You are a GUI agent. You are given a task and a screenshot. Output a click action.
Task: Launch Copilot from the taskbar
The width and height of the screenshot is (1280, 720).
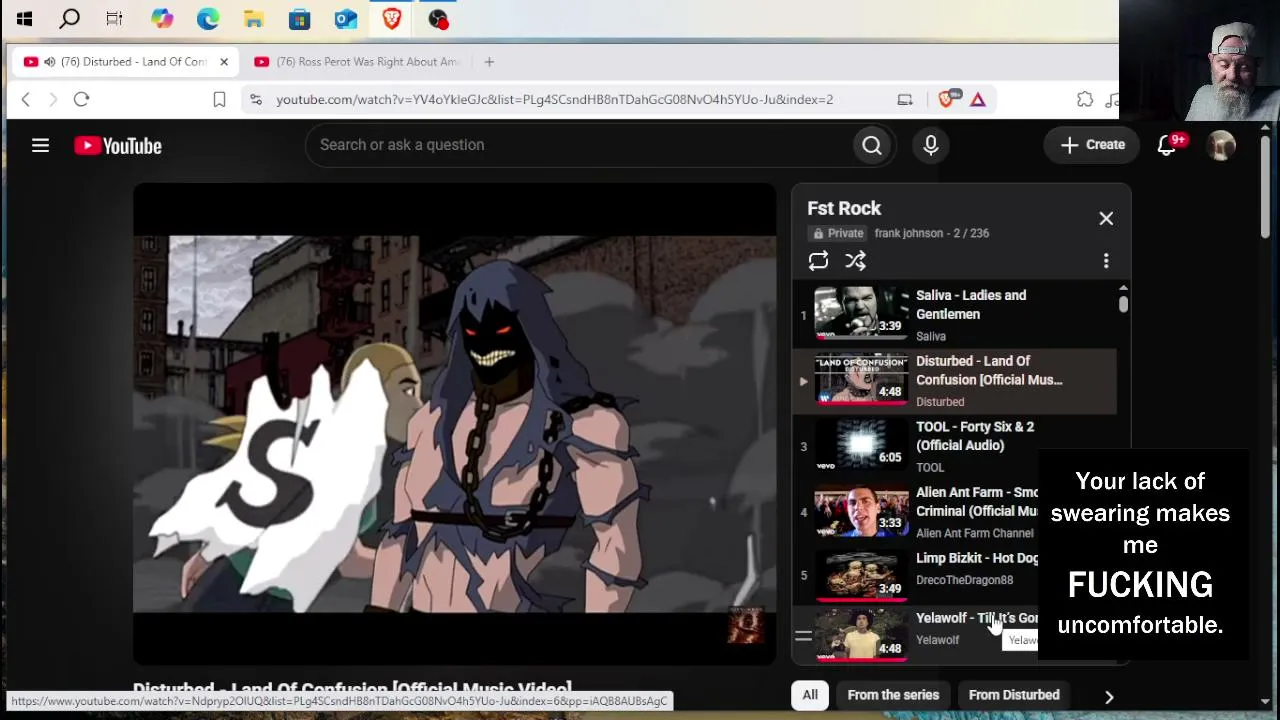[x=161, y=18]
